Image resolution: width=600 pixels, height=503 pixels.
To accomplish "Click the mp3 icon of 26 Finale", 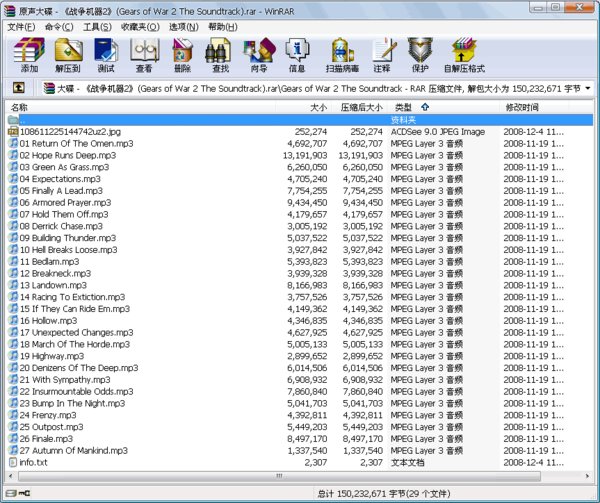I will click(x=13, y=438).
